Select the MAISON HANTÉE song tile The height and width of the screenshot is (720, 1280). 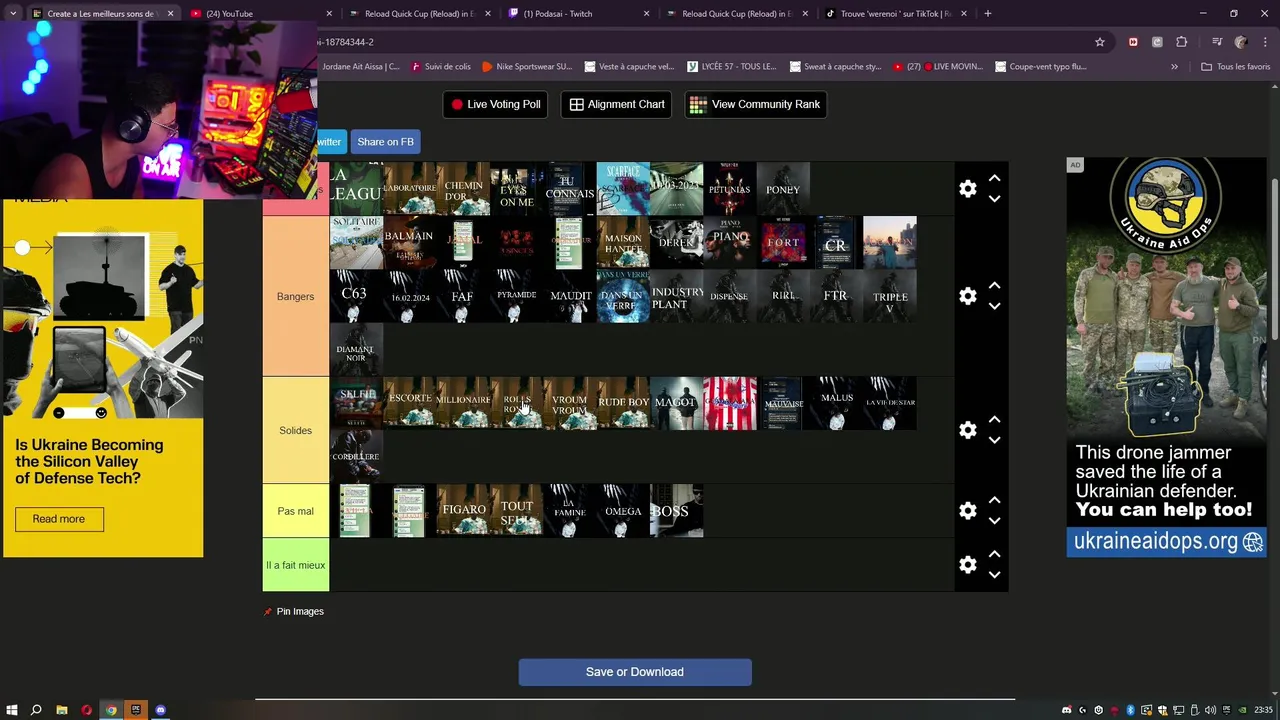(x=623, y=242)
